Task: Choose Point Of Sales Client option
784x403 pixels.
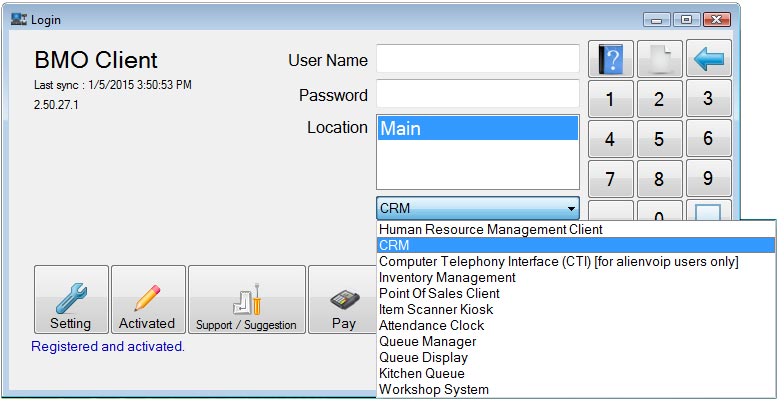Action: (576, 294)
